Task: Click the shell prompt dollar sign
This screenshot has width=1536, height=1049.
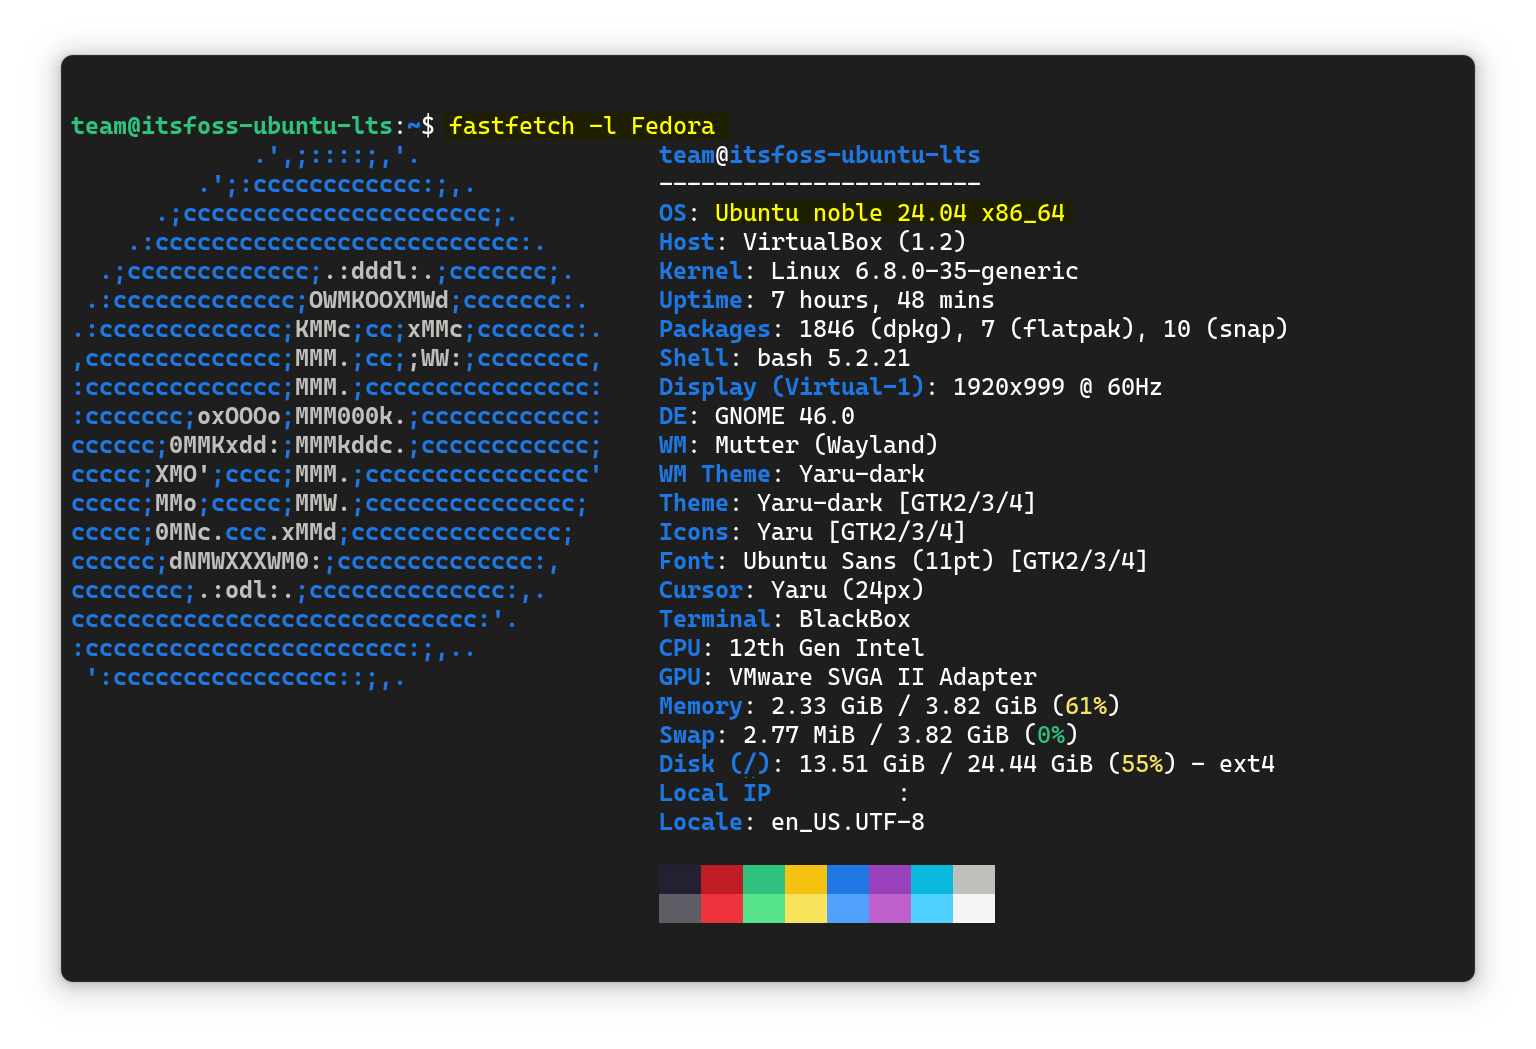Action: click(429, 125)
